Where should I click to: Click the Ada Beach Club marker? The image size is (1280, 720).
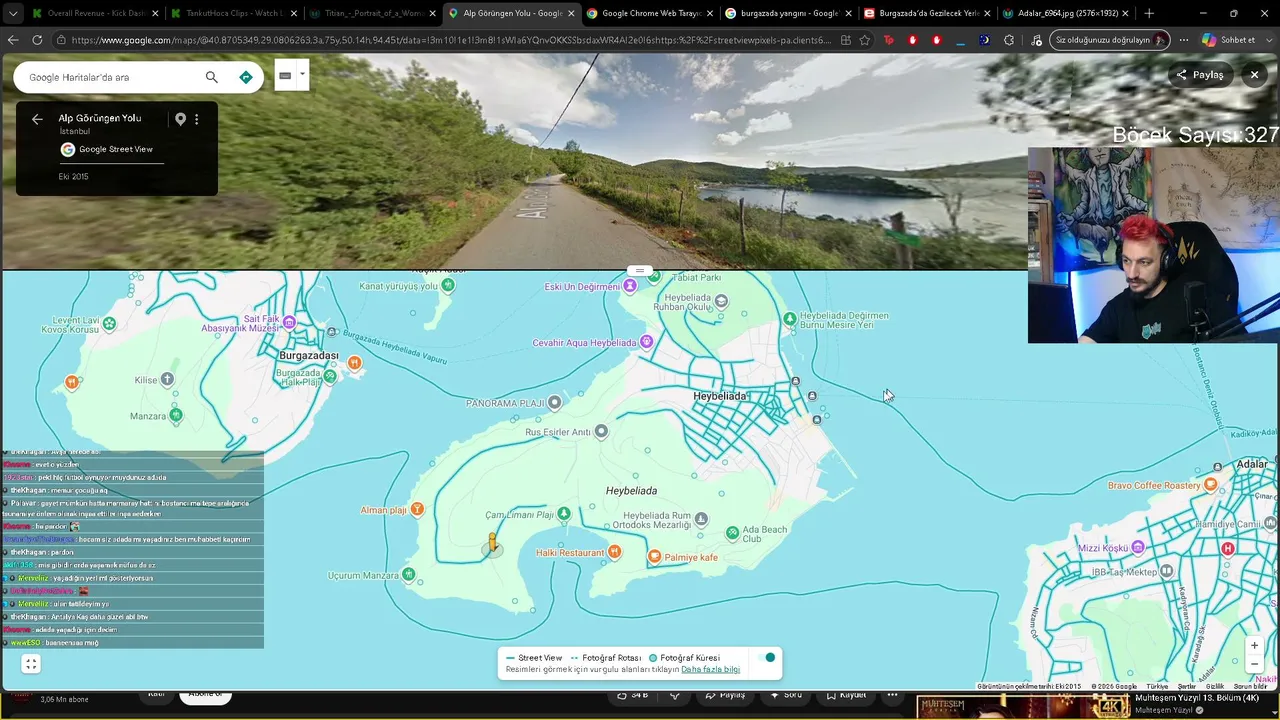click(733, 533)
